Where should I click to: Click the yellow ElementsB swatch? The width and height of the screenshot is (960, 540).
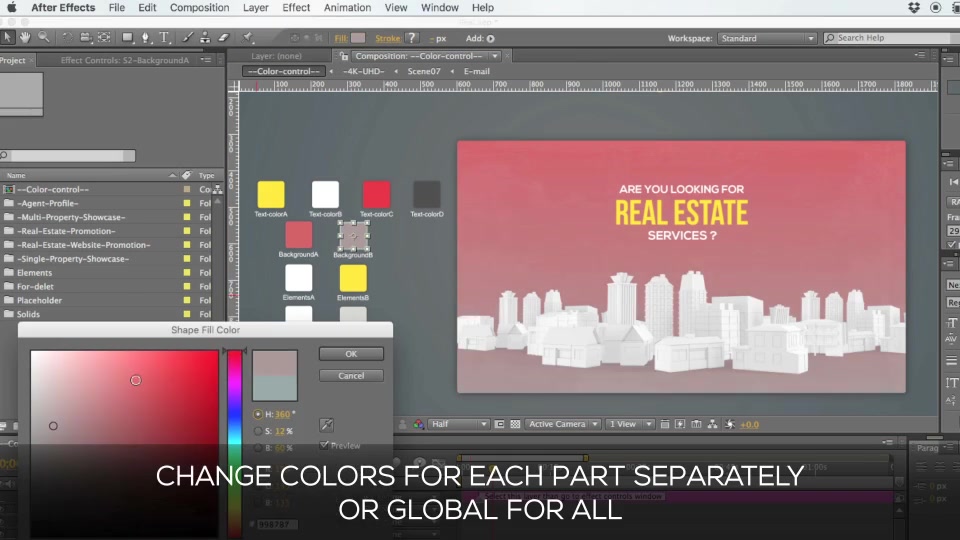(x=353, y=279)
